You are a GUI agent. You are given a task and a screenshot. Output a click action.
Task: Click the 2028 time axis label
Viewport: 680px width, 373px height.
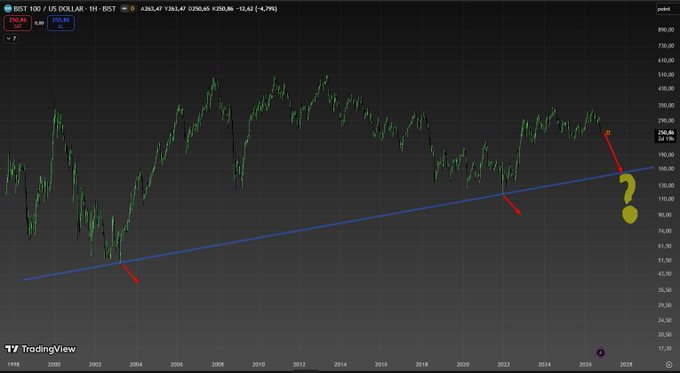[626, 364]
